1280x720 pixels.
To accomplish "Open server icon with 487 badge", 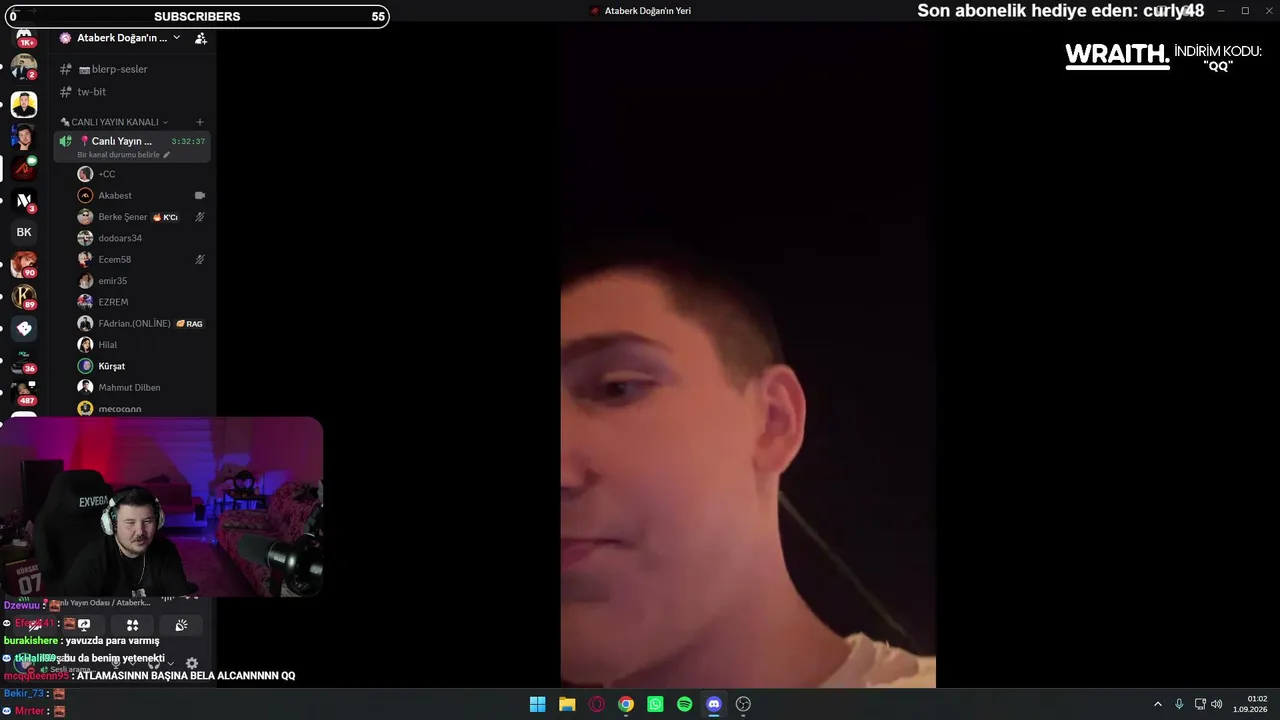I will [24, 392].
